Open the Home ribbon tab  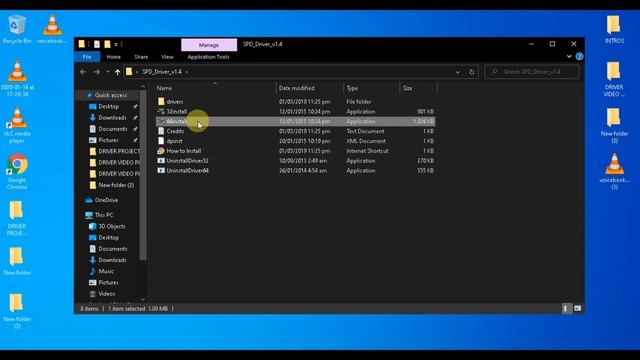tap(113, 57)
